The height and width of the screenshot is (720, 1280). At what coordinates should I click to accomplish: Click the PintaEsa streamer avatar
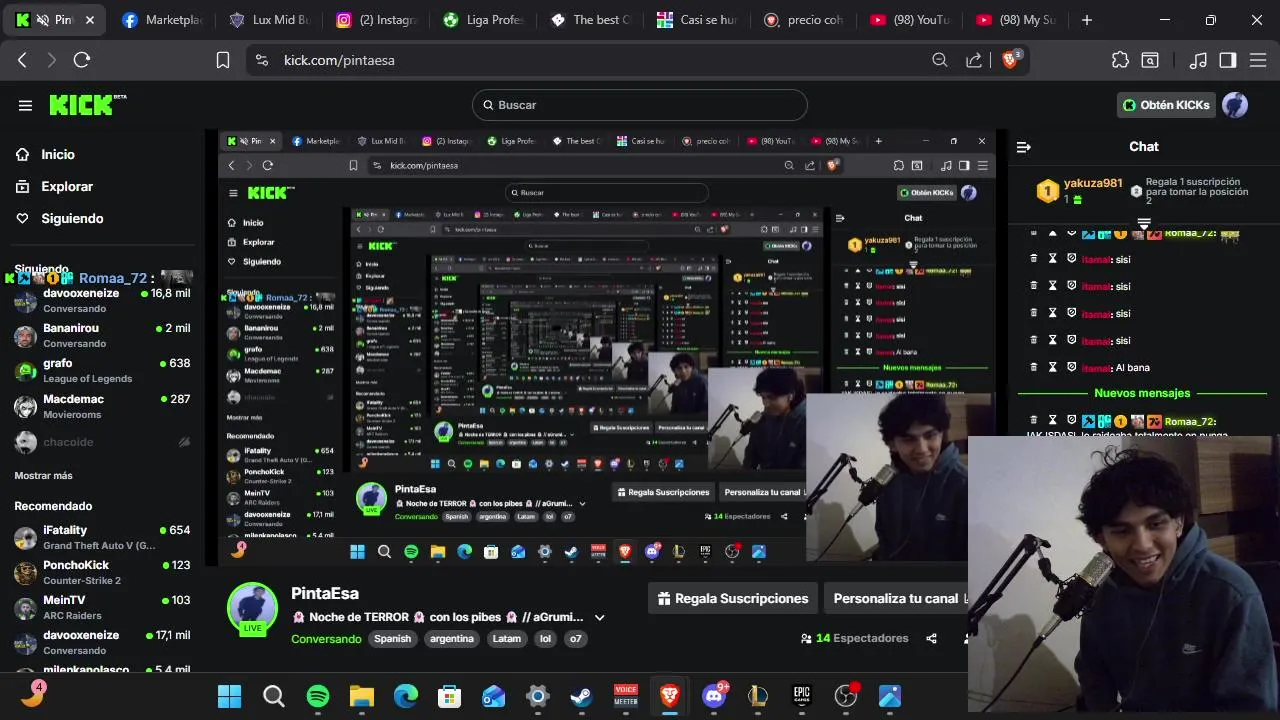coord(252,607)
